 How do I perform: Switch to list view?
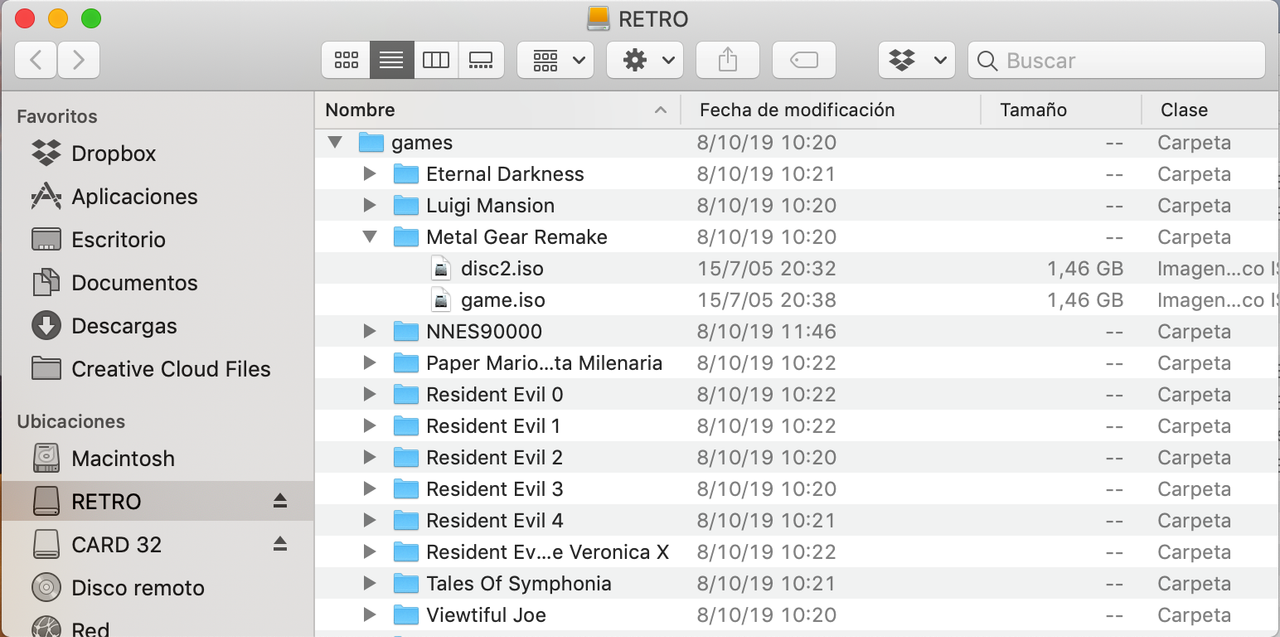(x=391, y=60)
